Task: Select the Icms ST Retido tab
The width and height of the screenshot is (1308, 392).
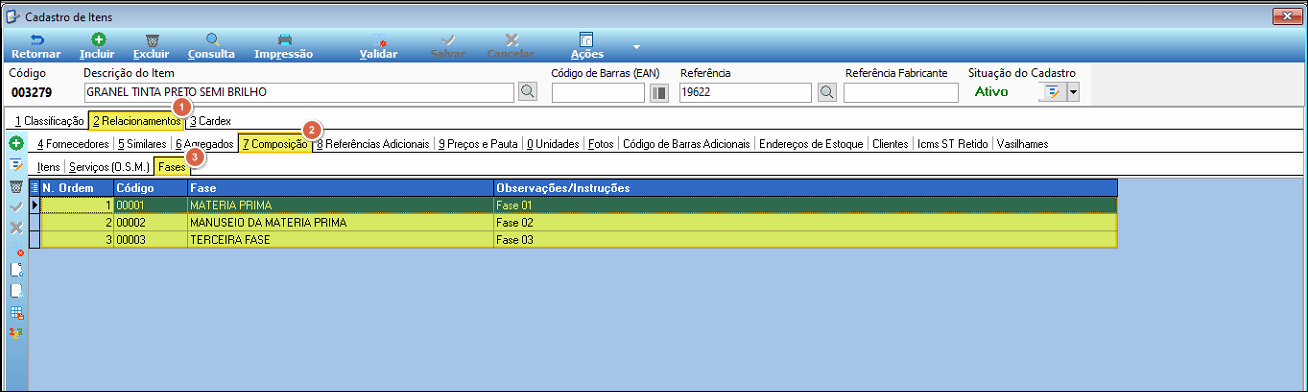Action: point(953,144)
